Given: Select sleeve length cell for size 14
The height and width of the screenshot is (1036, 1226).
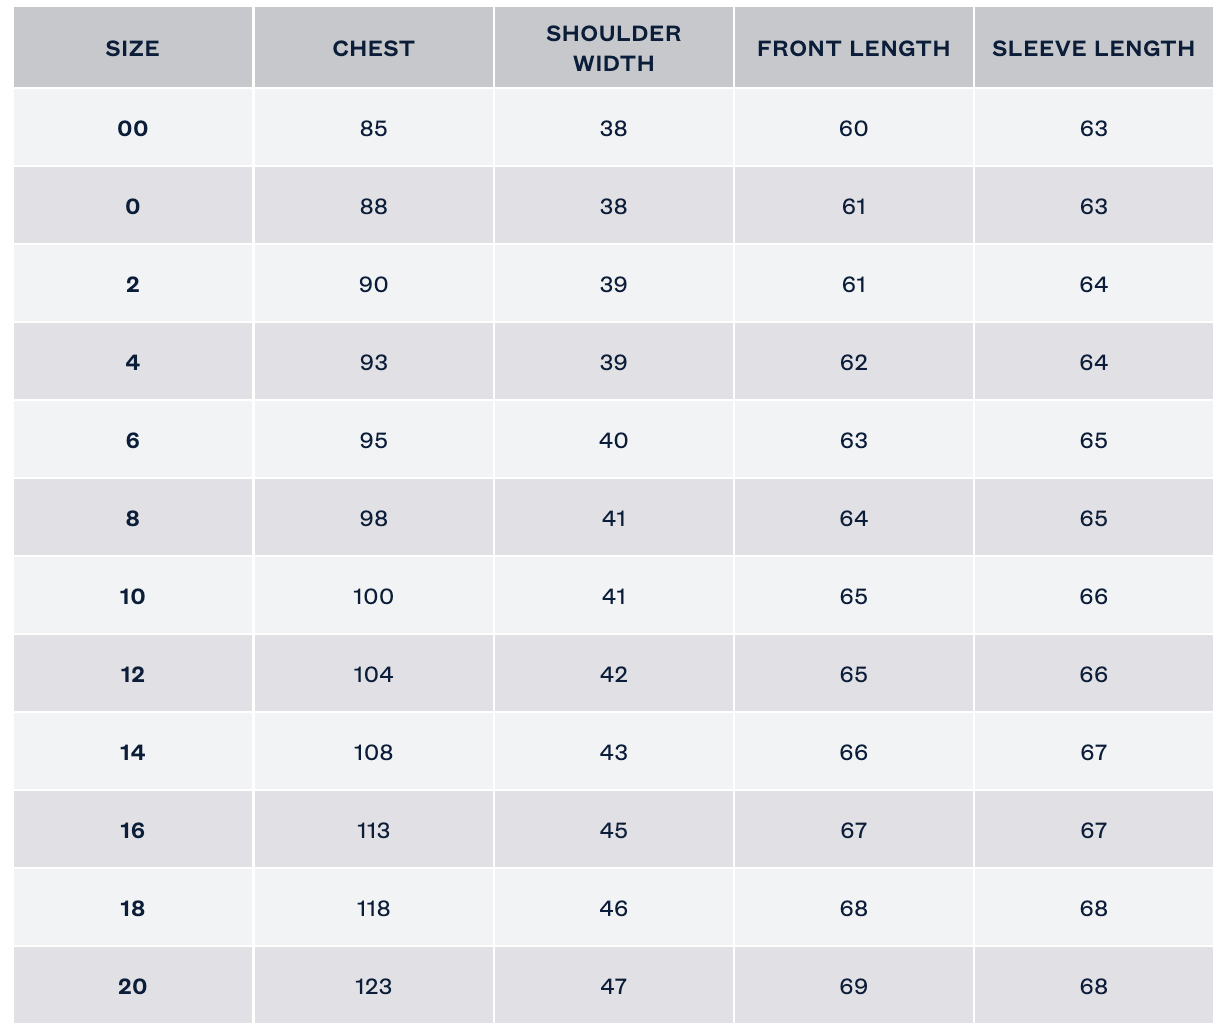Looking at the screenshot, I should click(1093, 752).
